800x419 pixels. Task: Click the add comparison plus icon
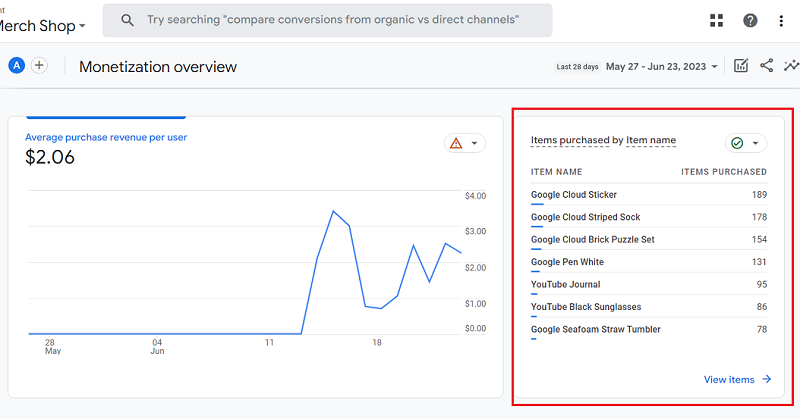(39, 65)
